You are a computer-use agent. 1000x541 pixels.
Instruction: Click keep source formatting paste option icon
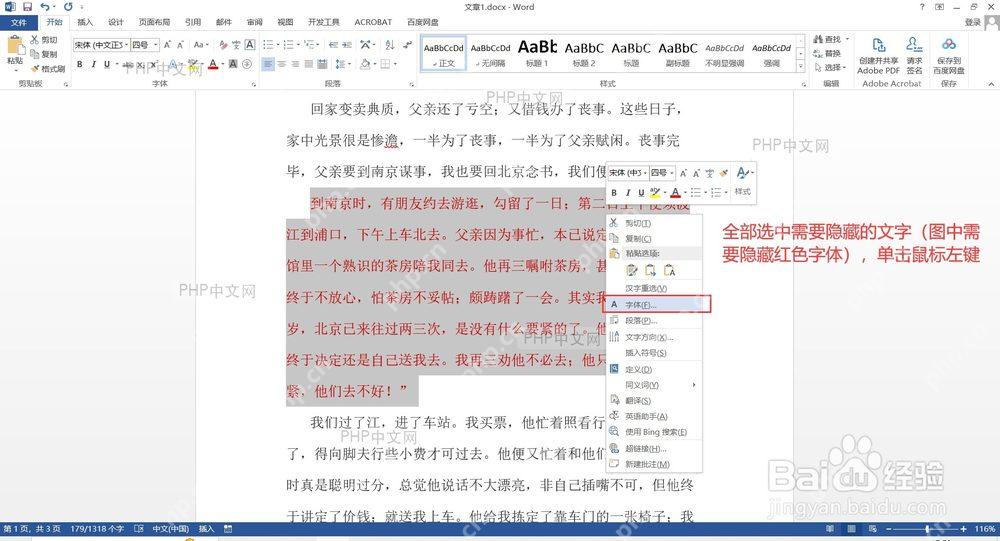pyautogui.click(x=631, y=270)
